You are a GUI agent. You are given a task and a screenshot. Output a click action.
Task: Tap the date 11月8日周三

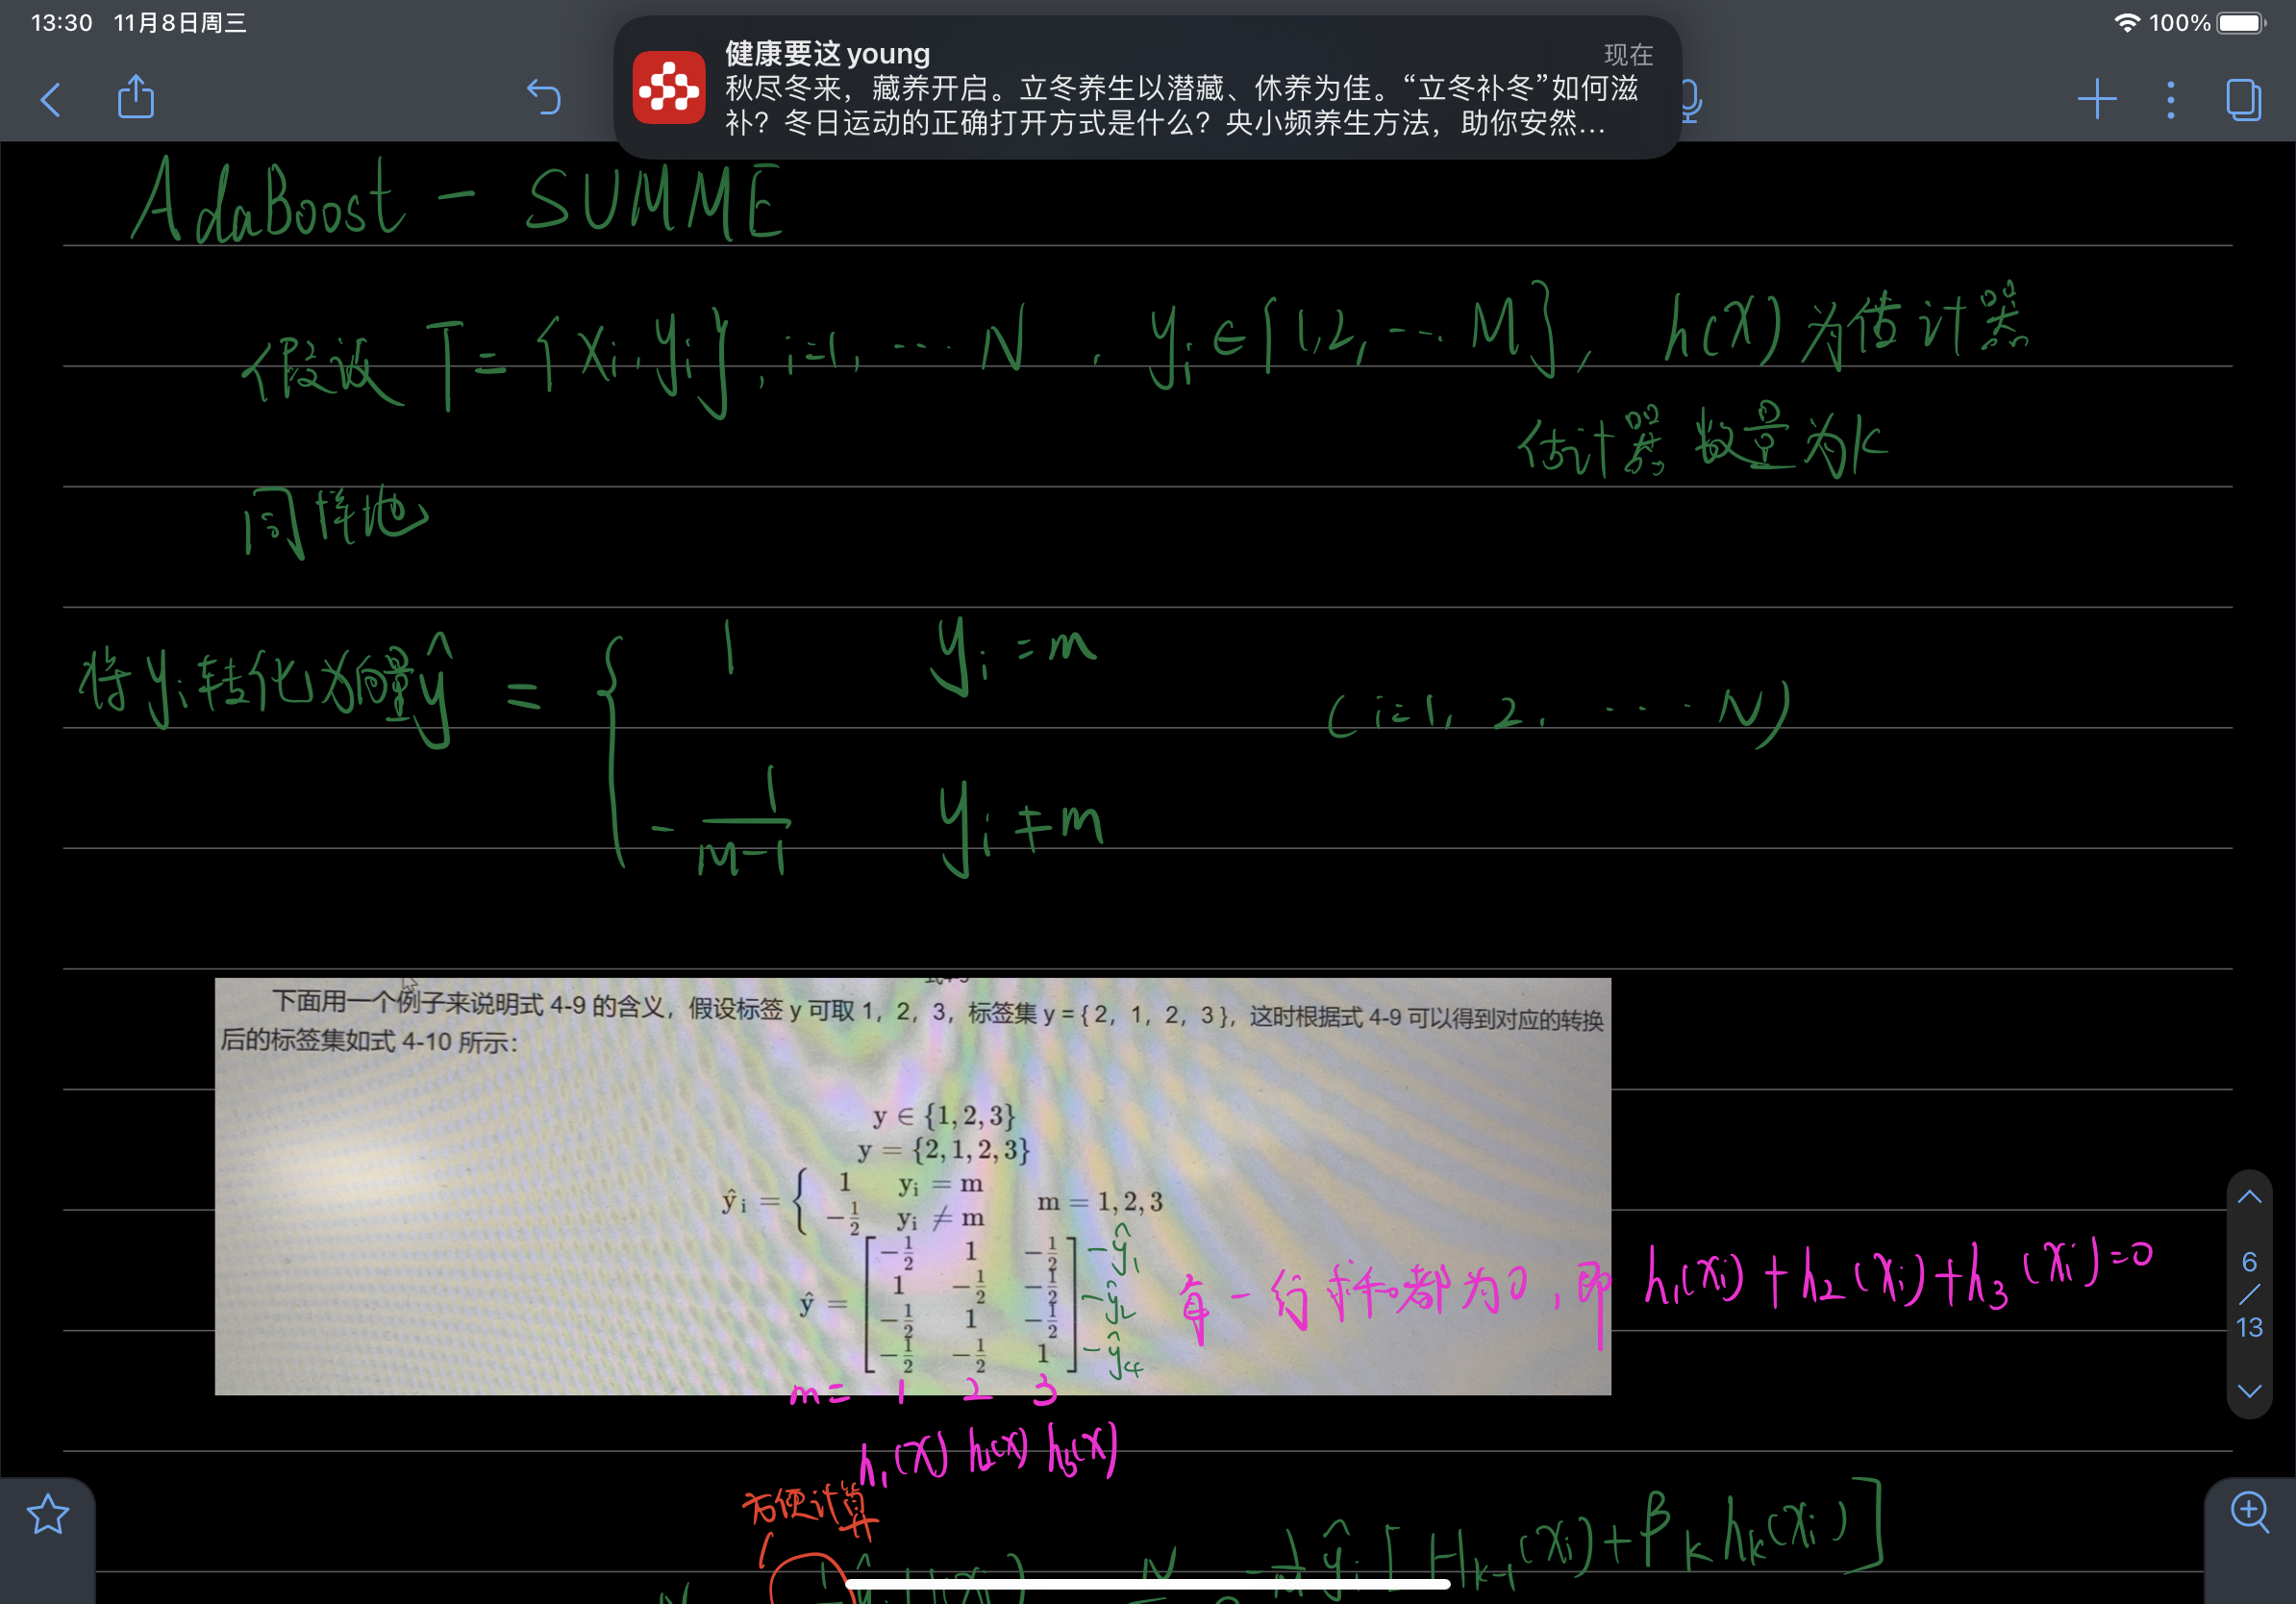coord(180,22)
